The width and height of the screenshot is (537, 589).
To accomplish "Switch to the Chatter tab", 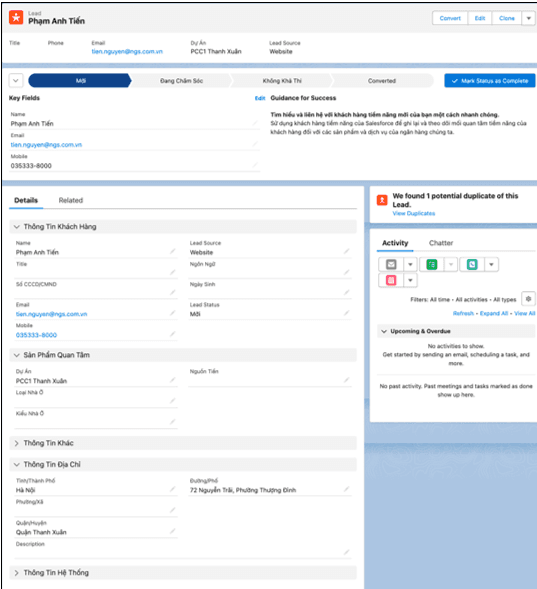I will 441,243.
